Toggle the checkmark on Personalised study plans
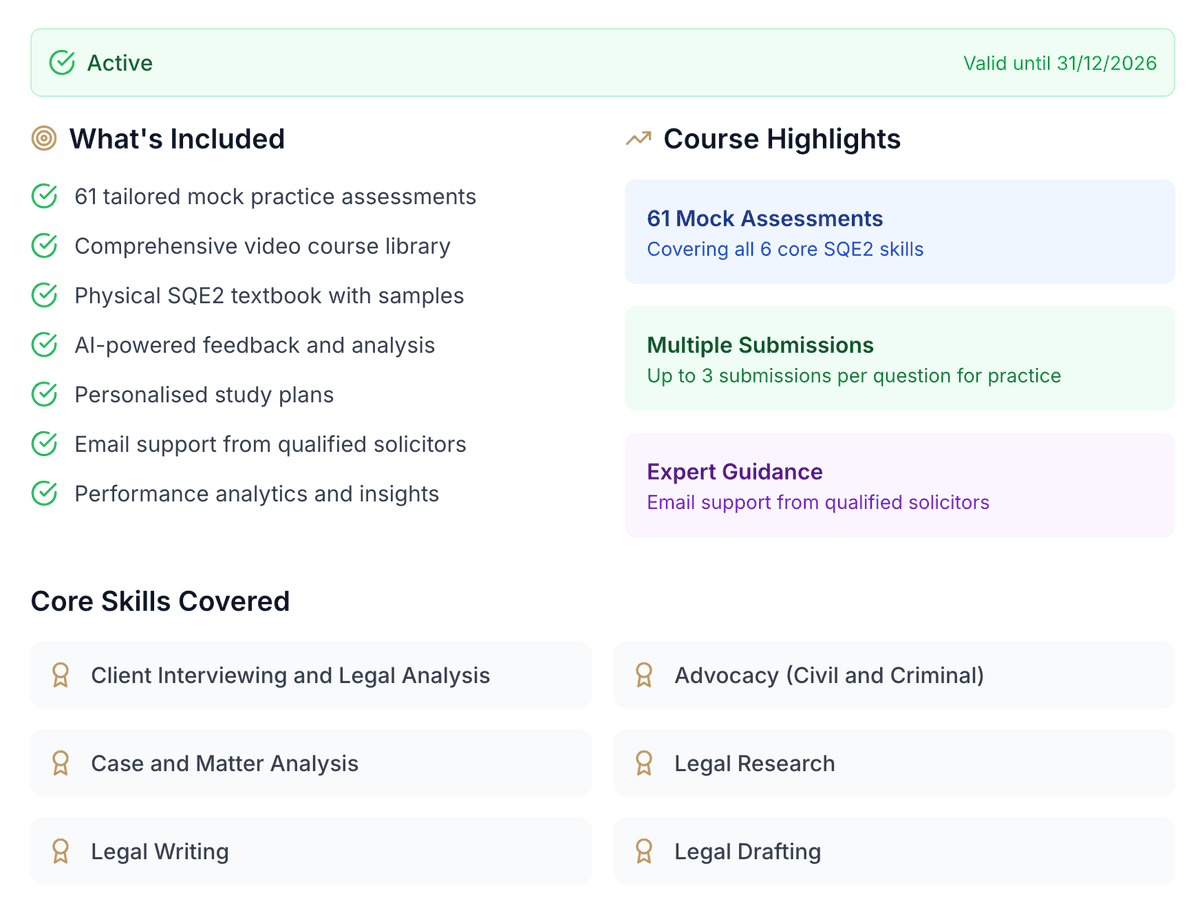Screen dimensions: 1200x923 point(44,394)
